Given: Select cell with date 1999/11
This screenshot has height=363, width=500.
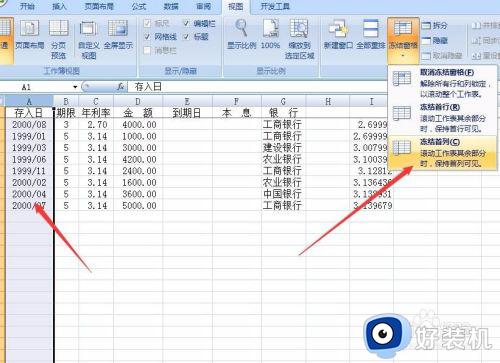Looking at the screenshot, I should point(29,171).
